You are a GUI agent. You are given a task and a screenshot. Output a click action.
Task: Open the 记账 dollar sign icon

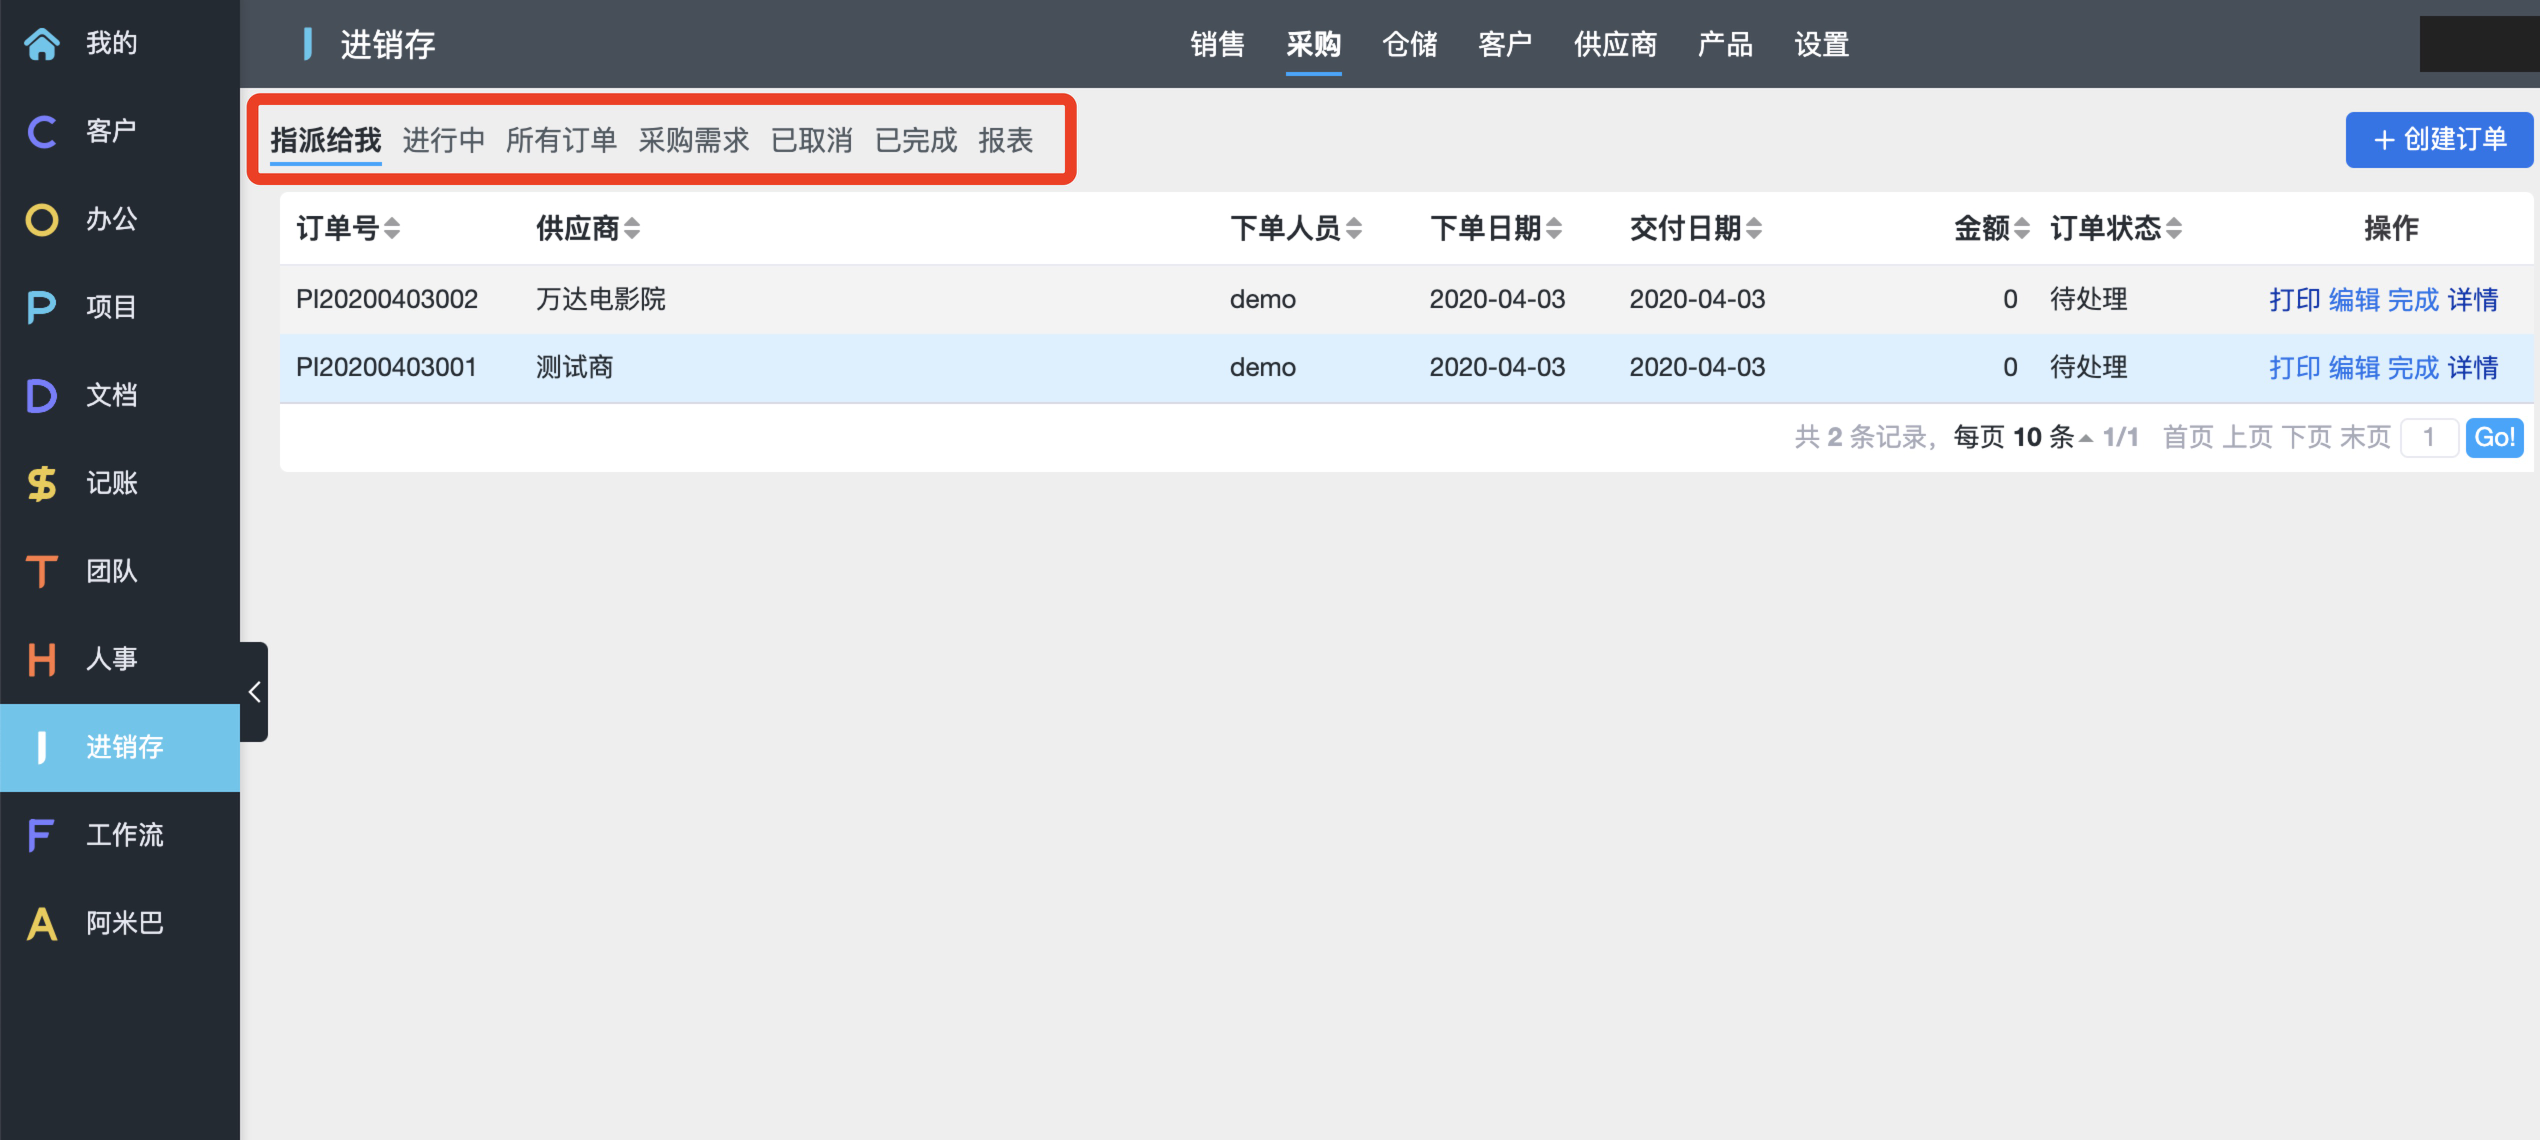(42, 484)
